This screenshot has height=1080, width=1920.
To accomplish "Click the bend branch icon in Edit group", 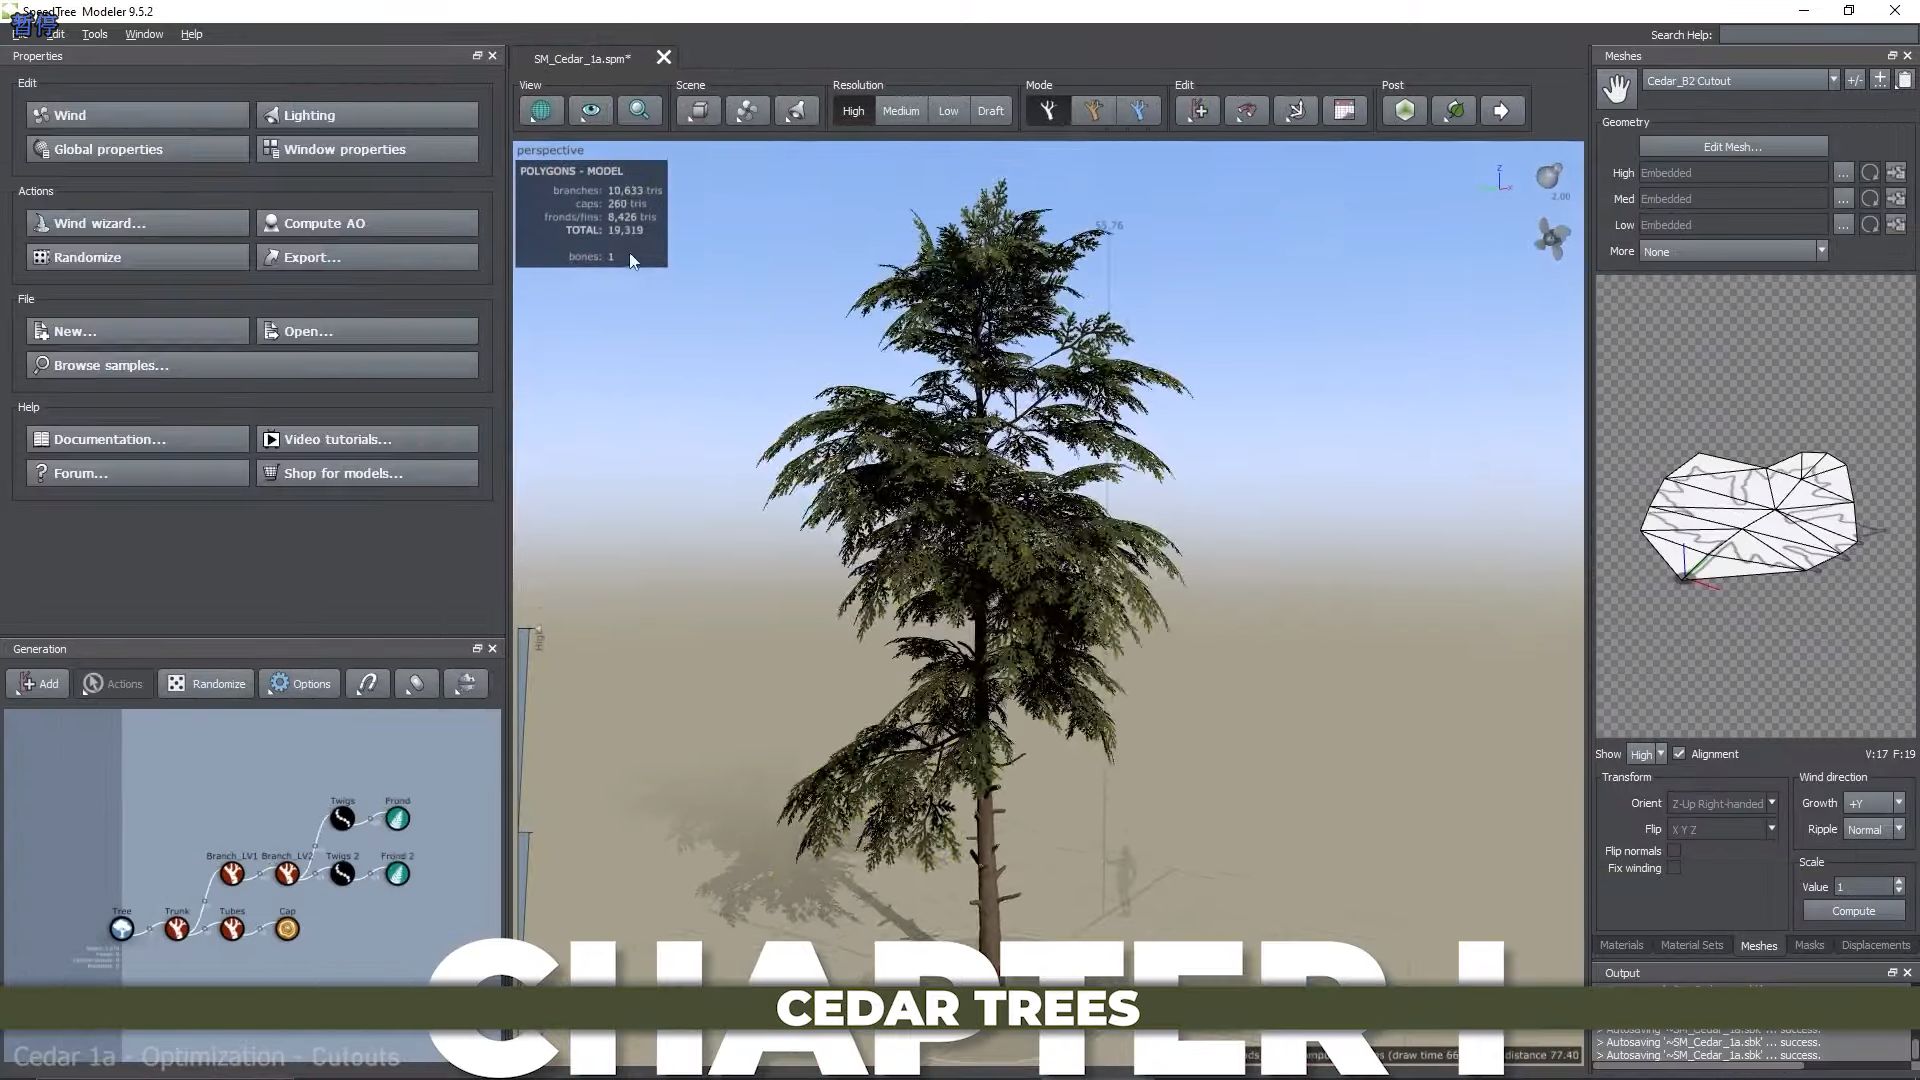I will pos(1247,111).
